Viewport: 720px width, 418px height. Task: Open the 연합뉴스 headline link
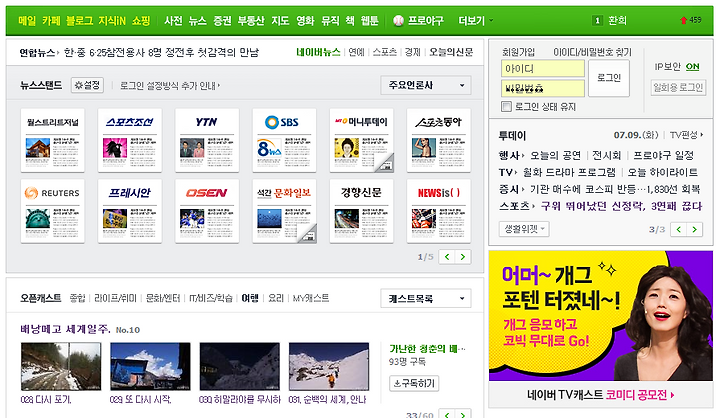pos(161,52)
